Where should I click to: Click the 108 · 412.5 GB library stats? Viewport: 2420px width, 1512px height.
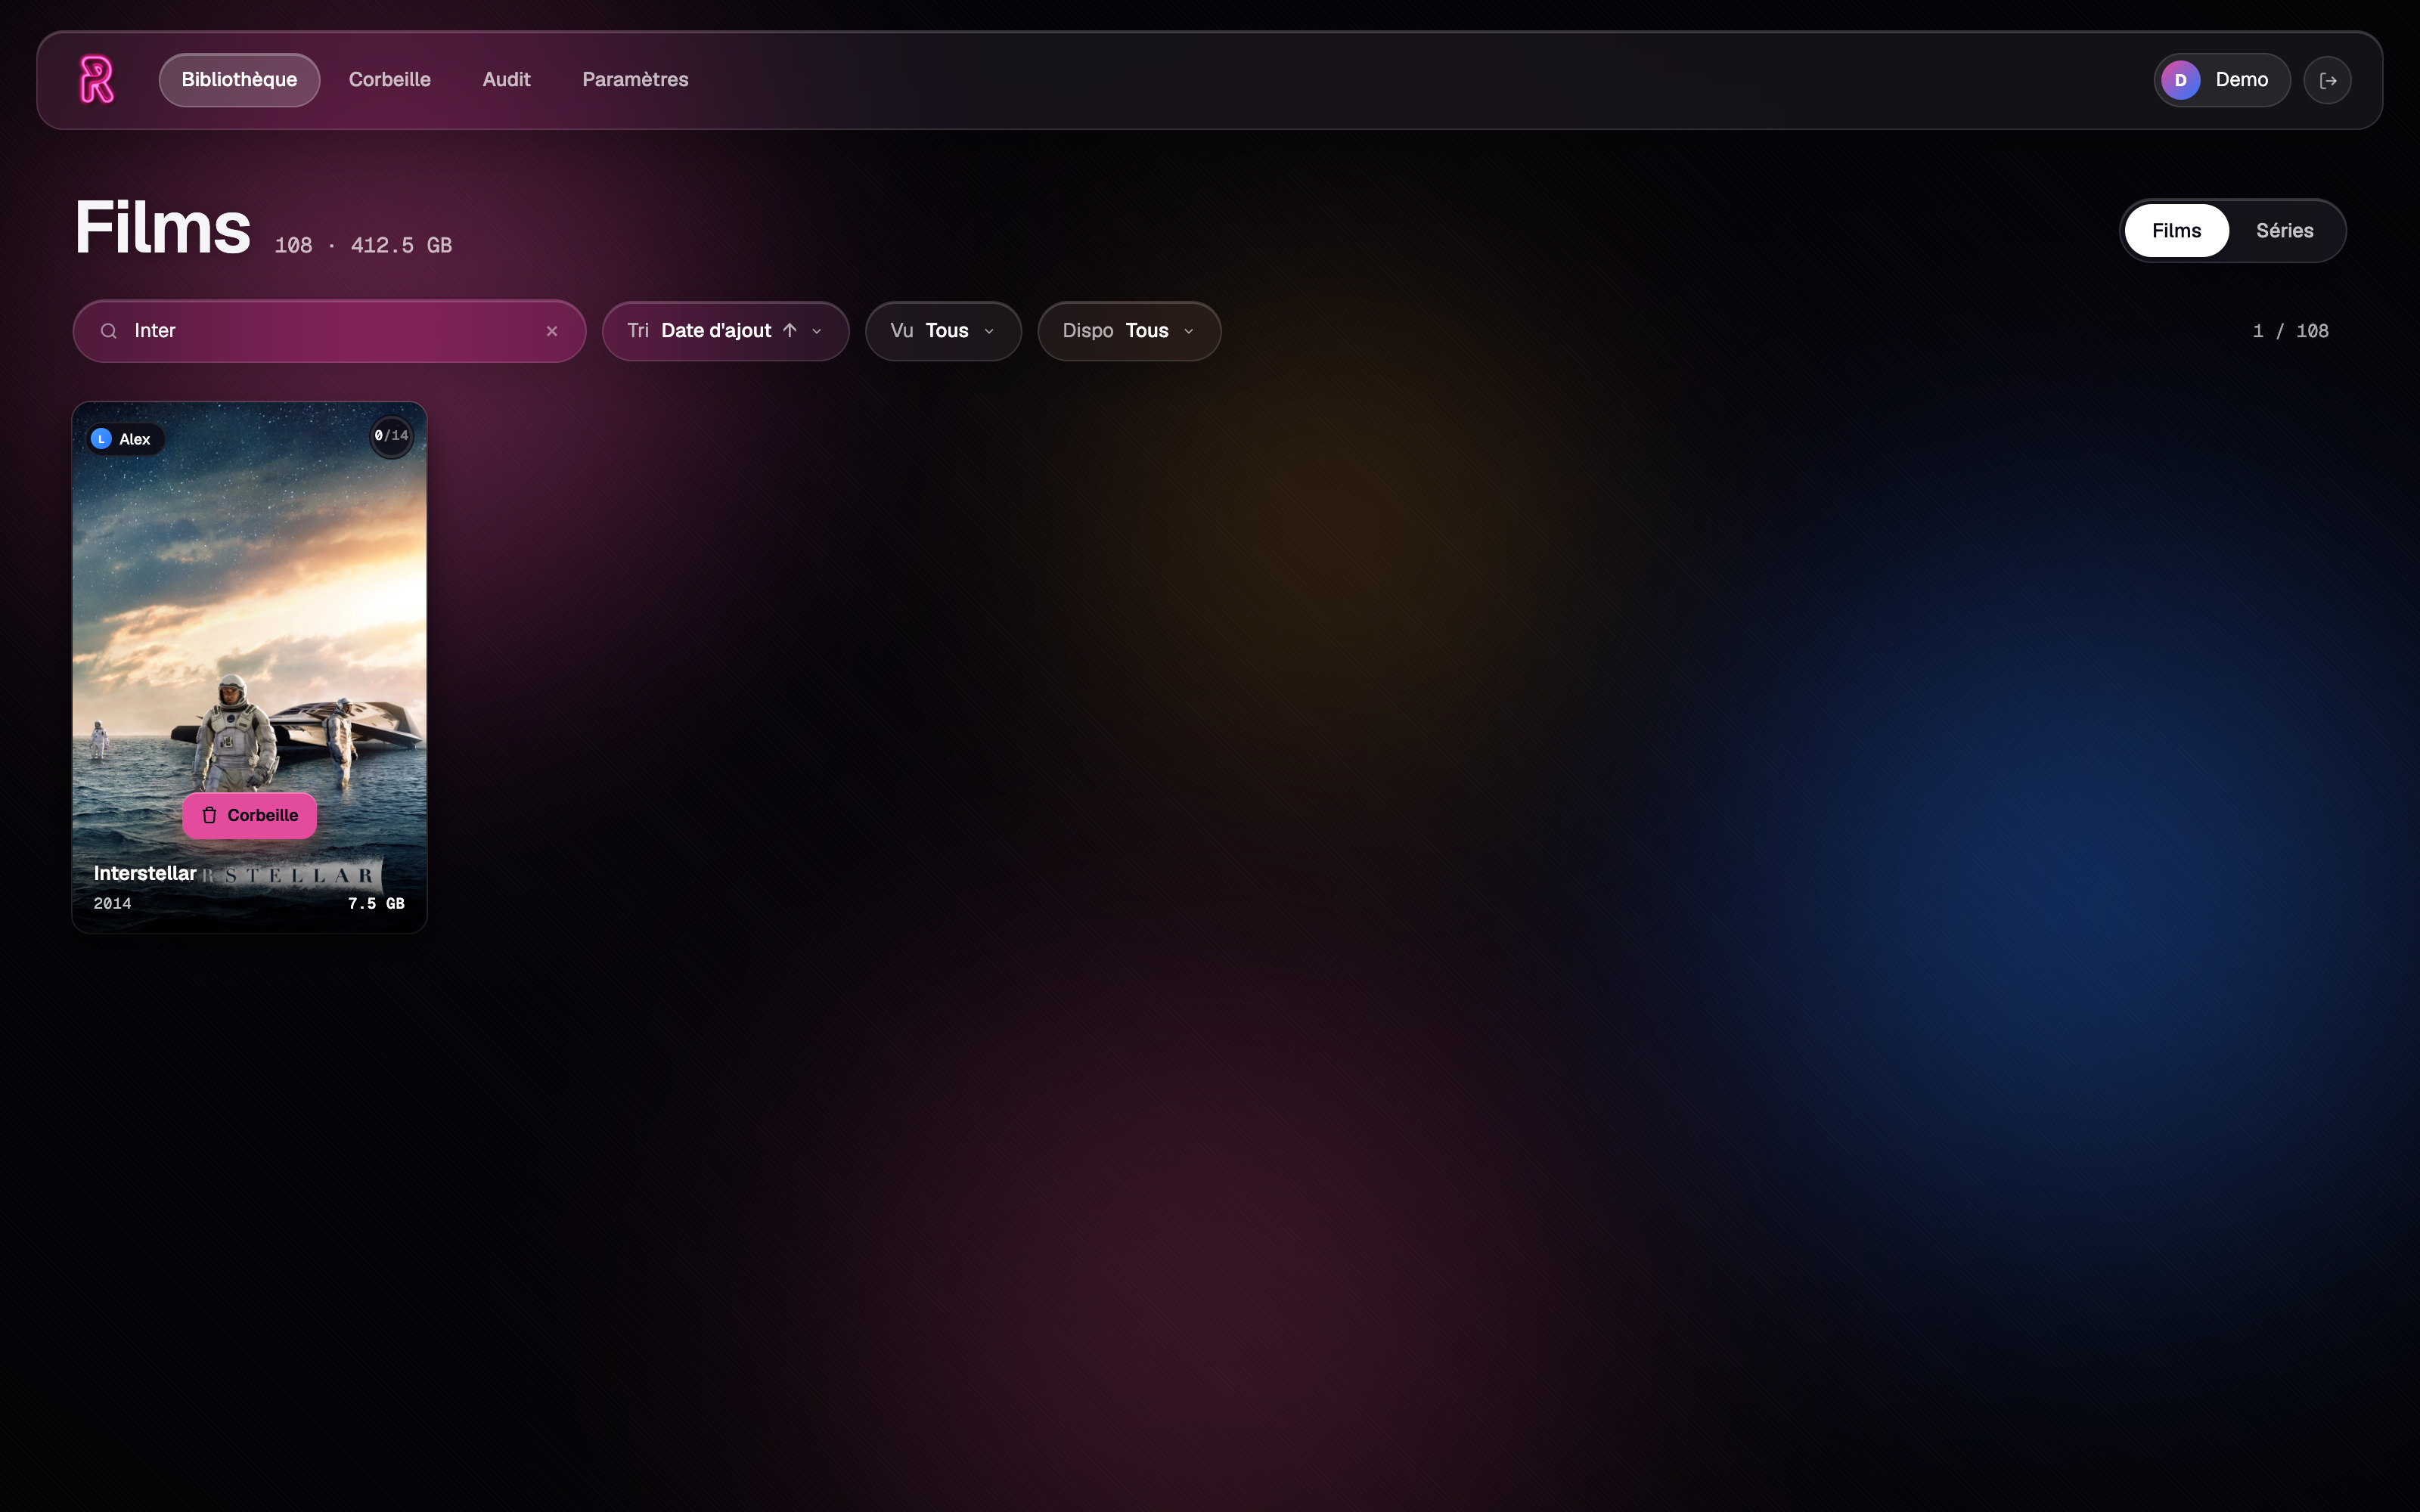[363, 245]
